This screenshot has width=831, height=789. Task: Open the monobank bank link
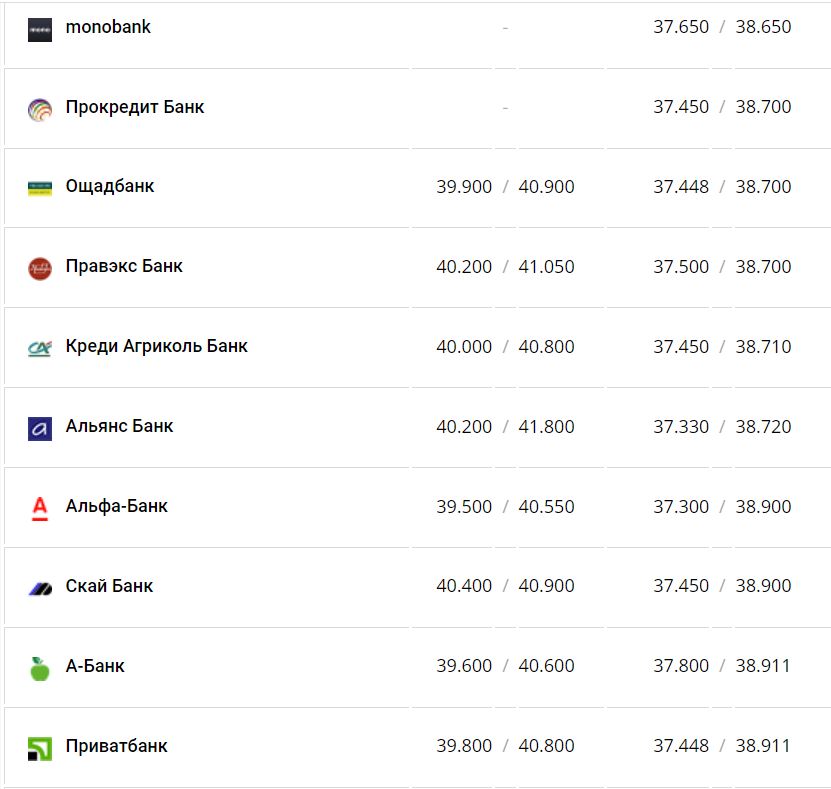pyautogui.click(x=108, y=27)
